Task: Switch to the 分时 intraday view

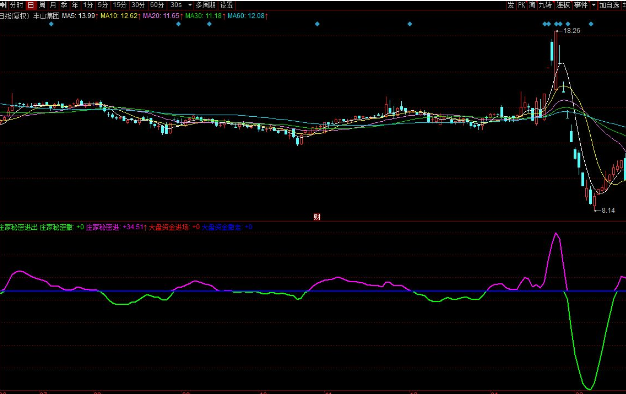Action: (x=17, y=5)
